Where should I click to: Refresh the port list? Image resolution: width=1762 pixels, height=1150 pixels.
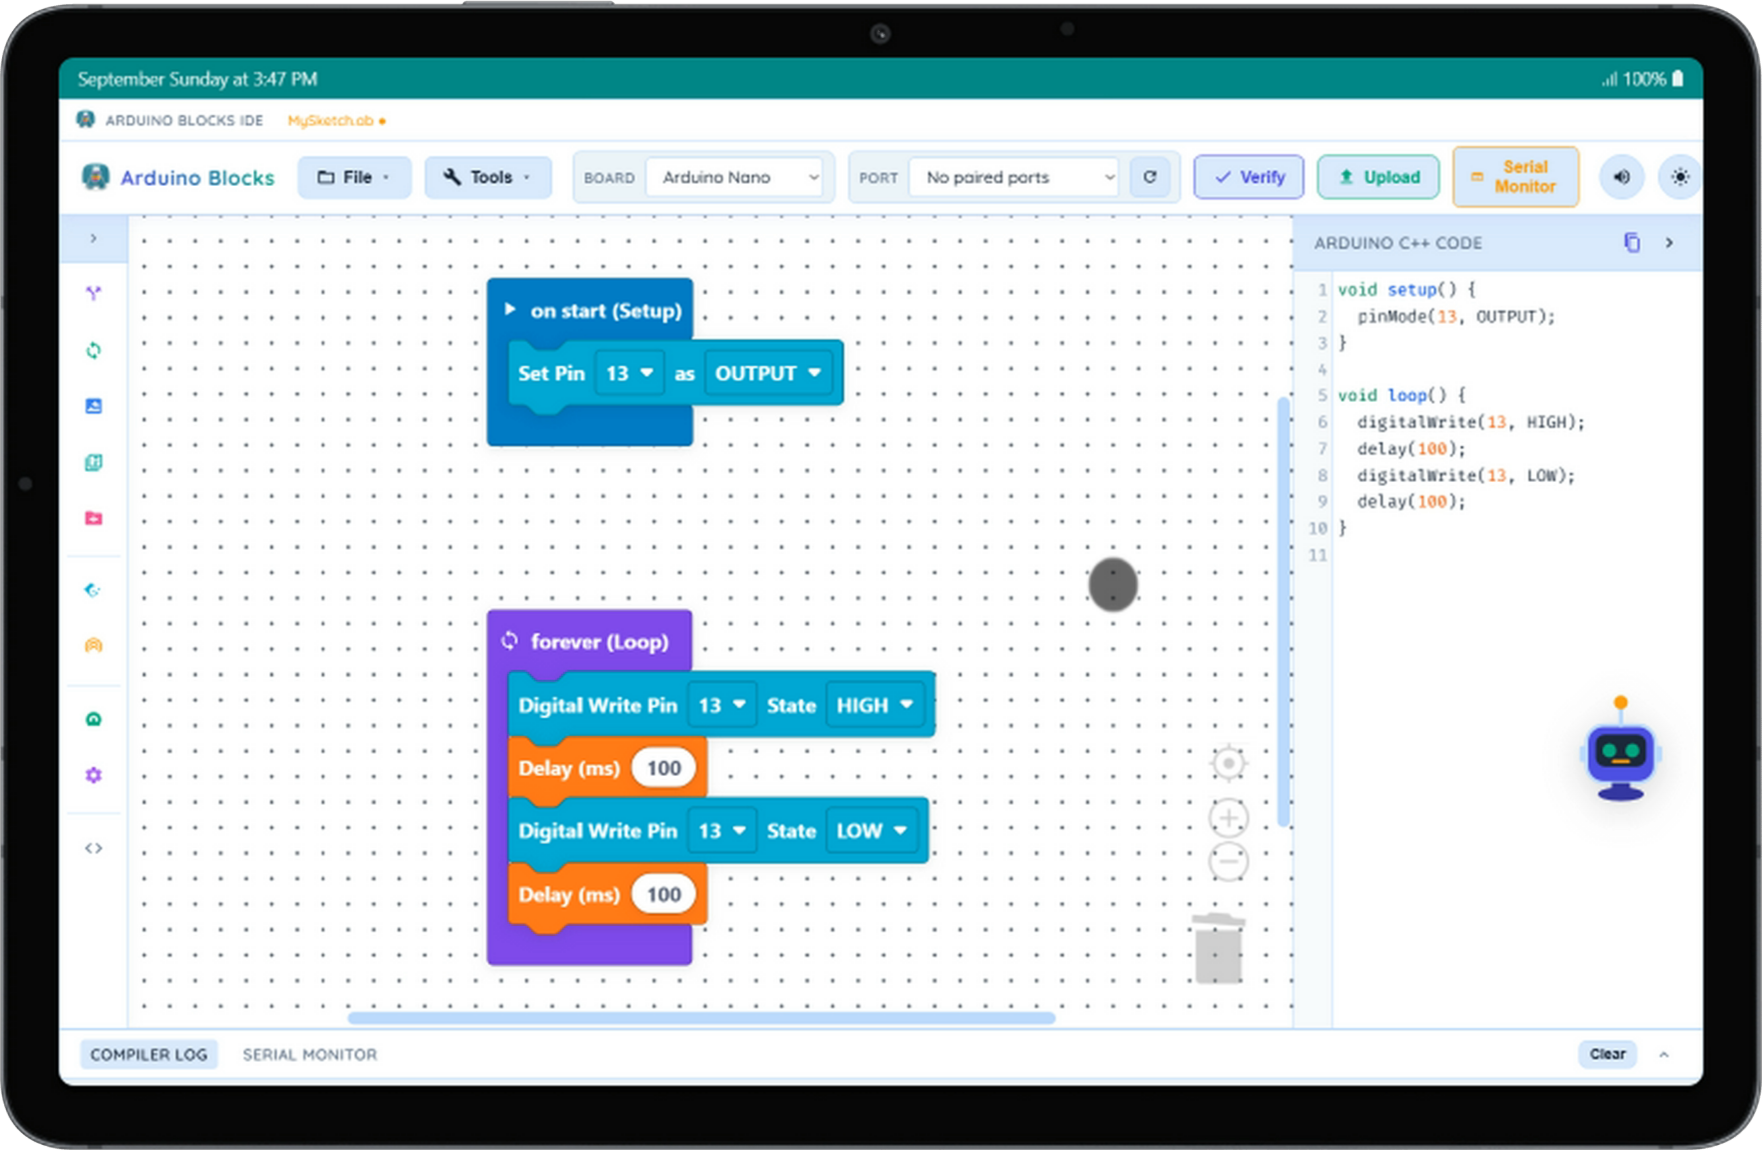pyautogui.click(x=1150, y=177)
